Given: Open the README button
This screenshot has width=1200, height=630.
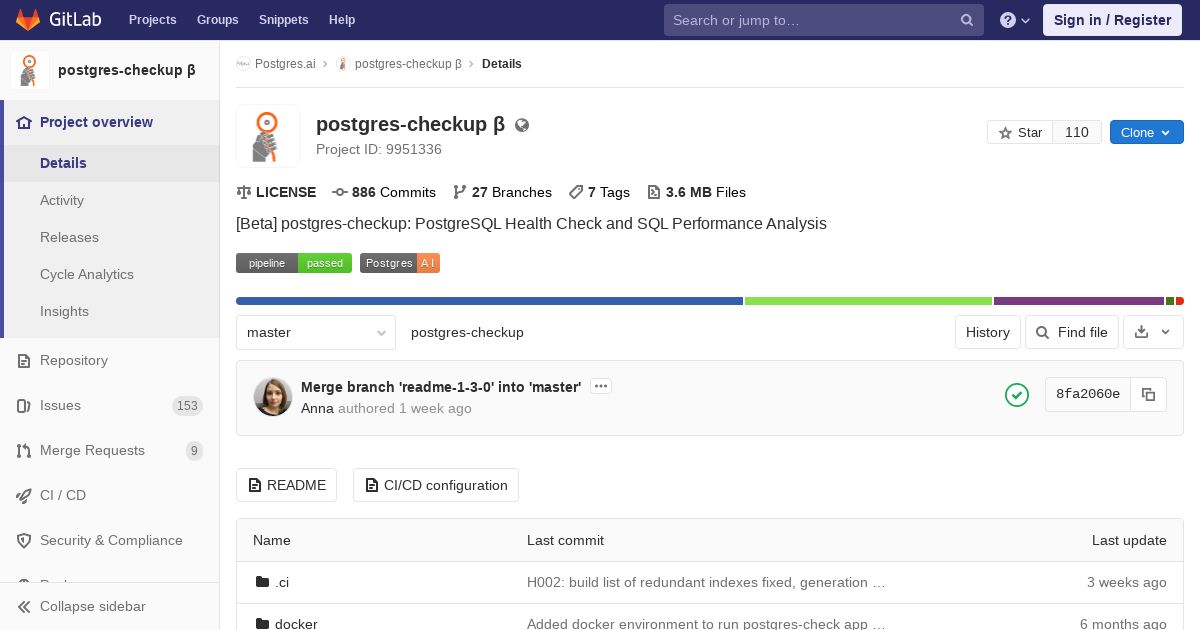Looking at the screenshot, I should tap(286, 485).
